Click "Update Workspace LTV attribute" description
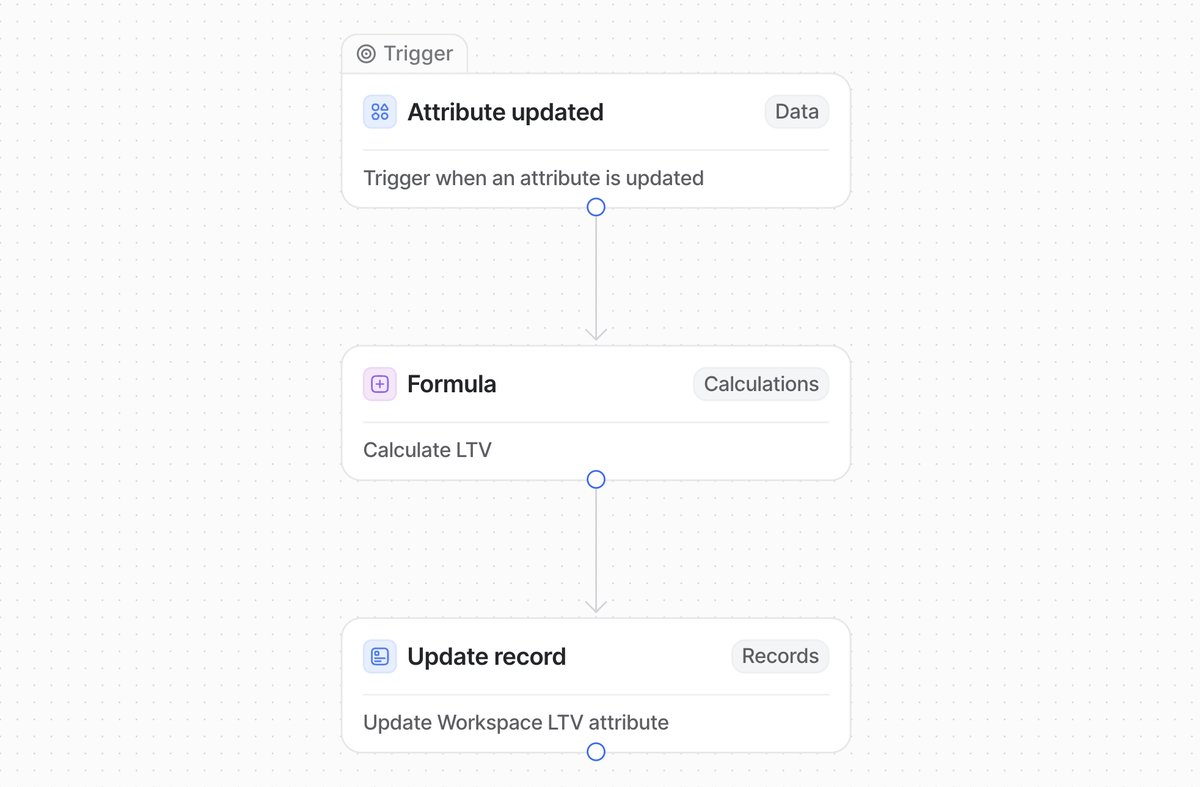The height and width of the screenshot is (787, 1200). pos(515,722)
